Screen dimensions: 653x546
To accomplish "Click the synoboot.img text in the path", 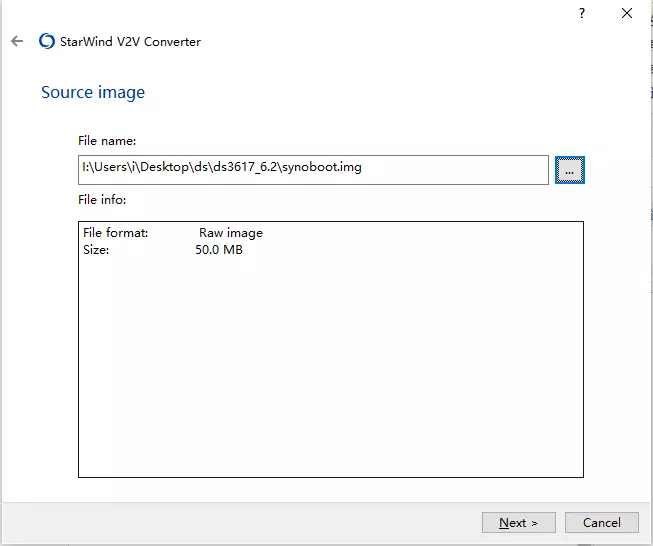I will point(322,167).
